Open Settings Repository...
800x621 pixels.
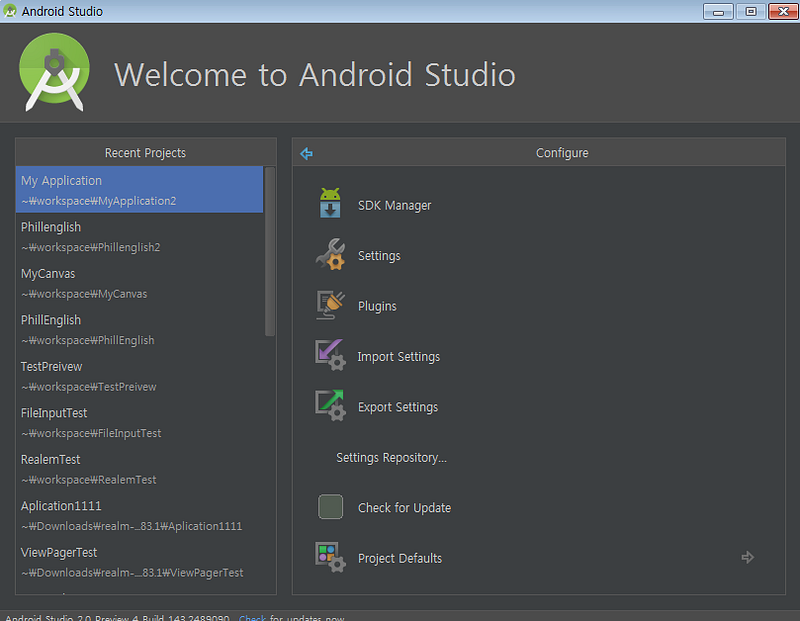coord(391,458)
